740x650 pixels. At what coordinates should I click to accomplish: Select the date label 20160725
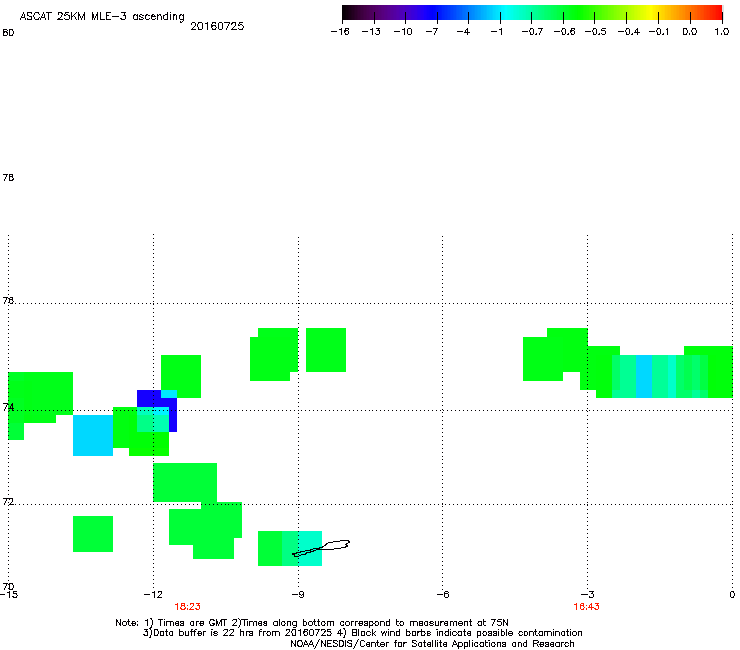coord(217,26)
